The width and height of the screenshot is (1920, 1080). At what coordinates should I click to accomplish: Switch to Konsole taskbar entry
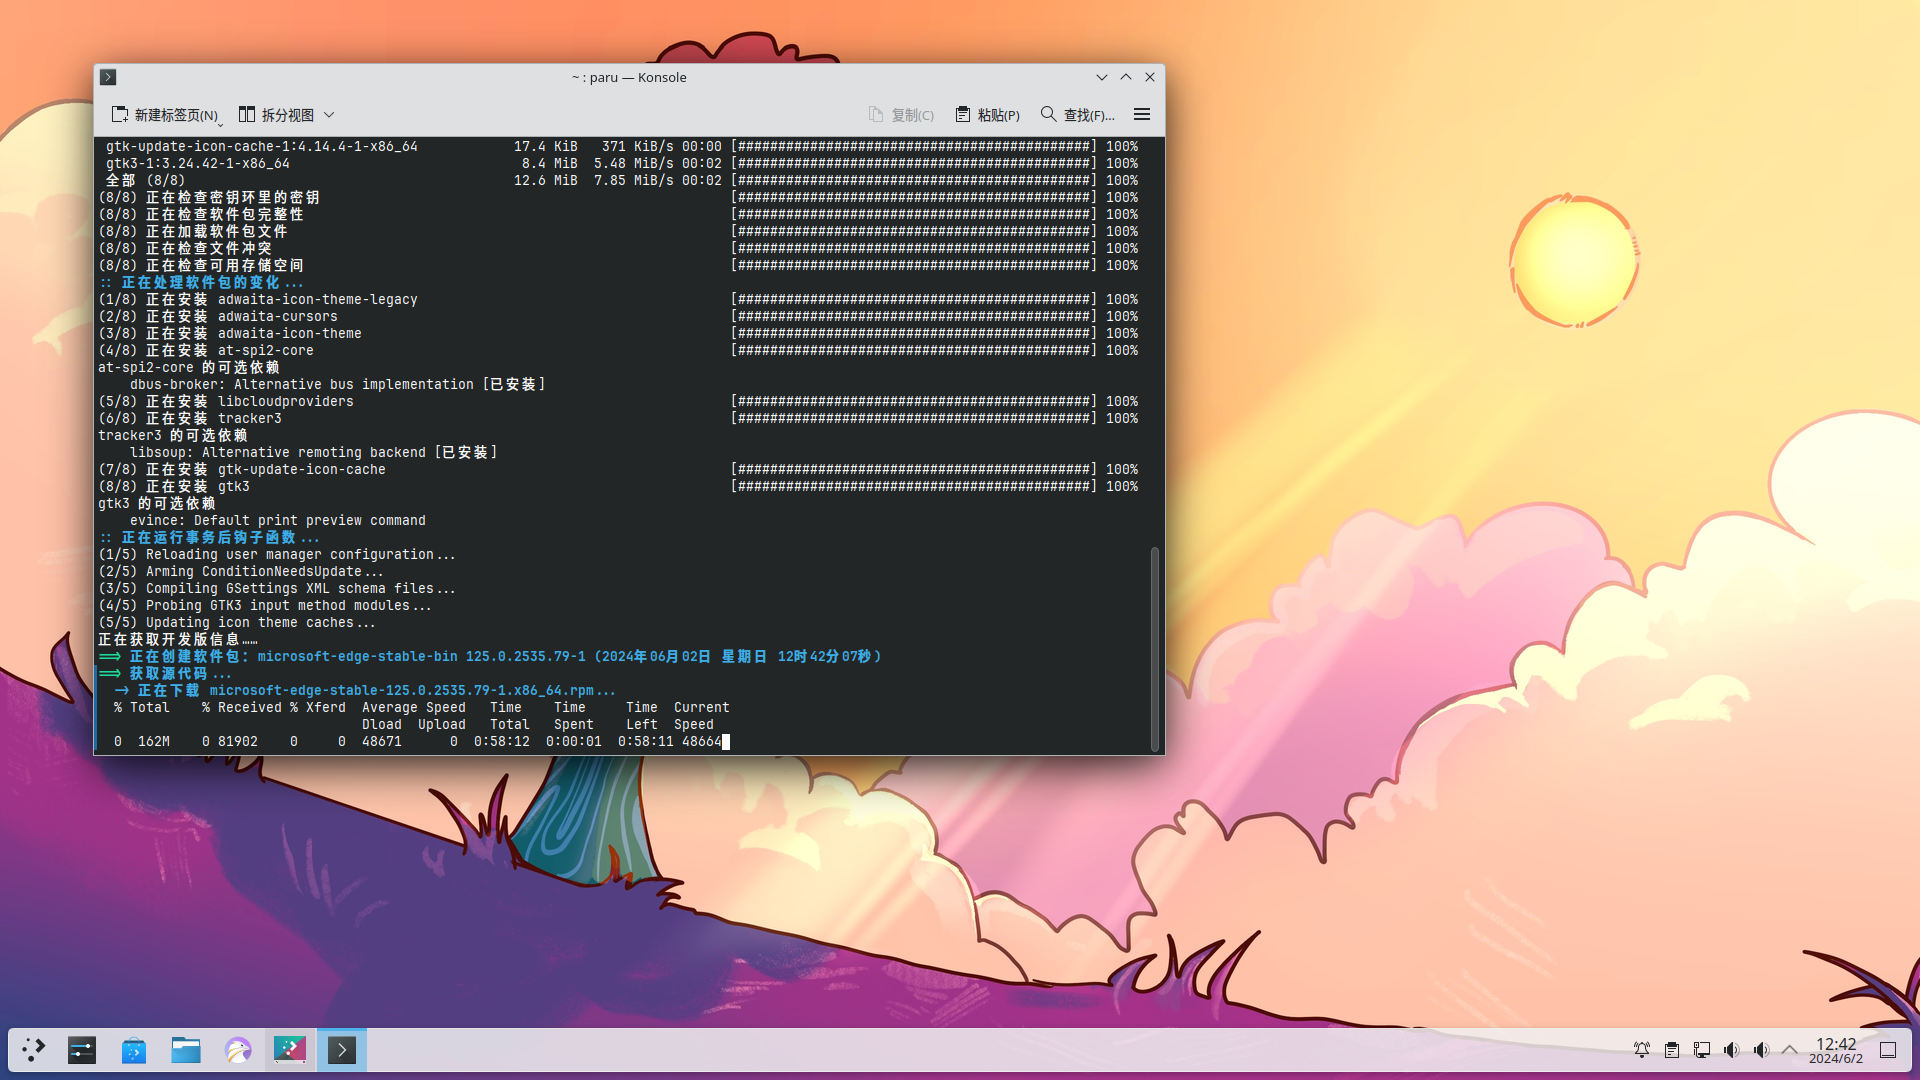coord(342,1050)
